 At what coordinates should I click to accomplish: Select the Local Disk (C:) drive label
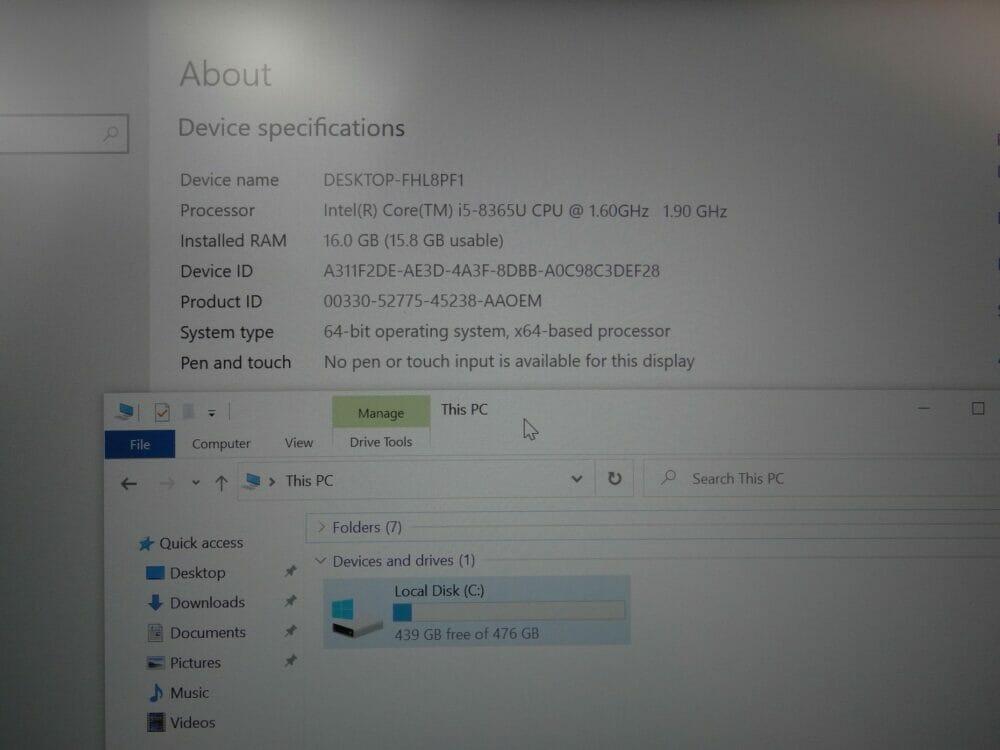tap(439, 591)
